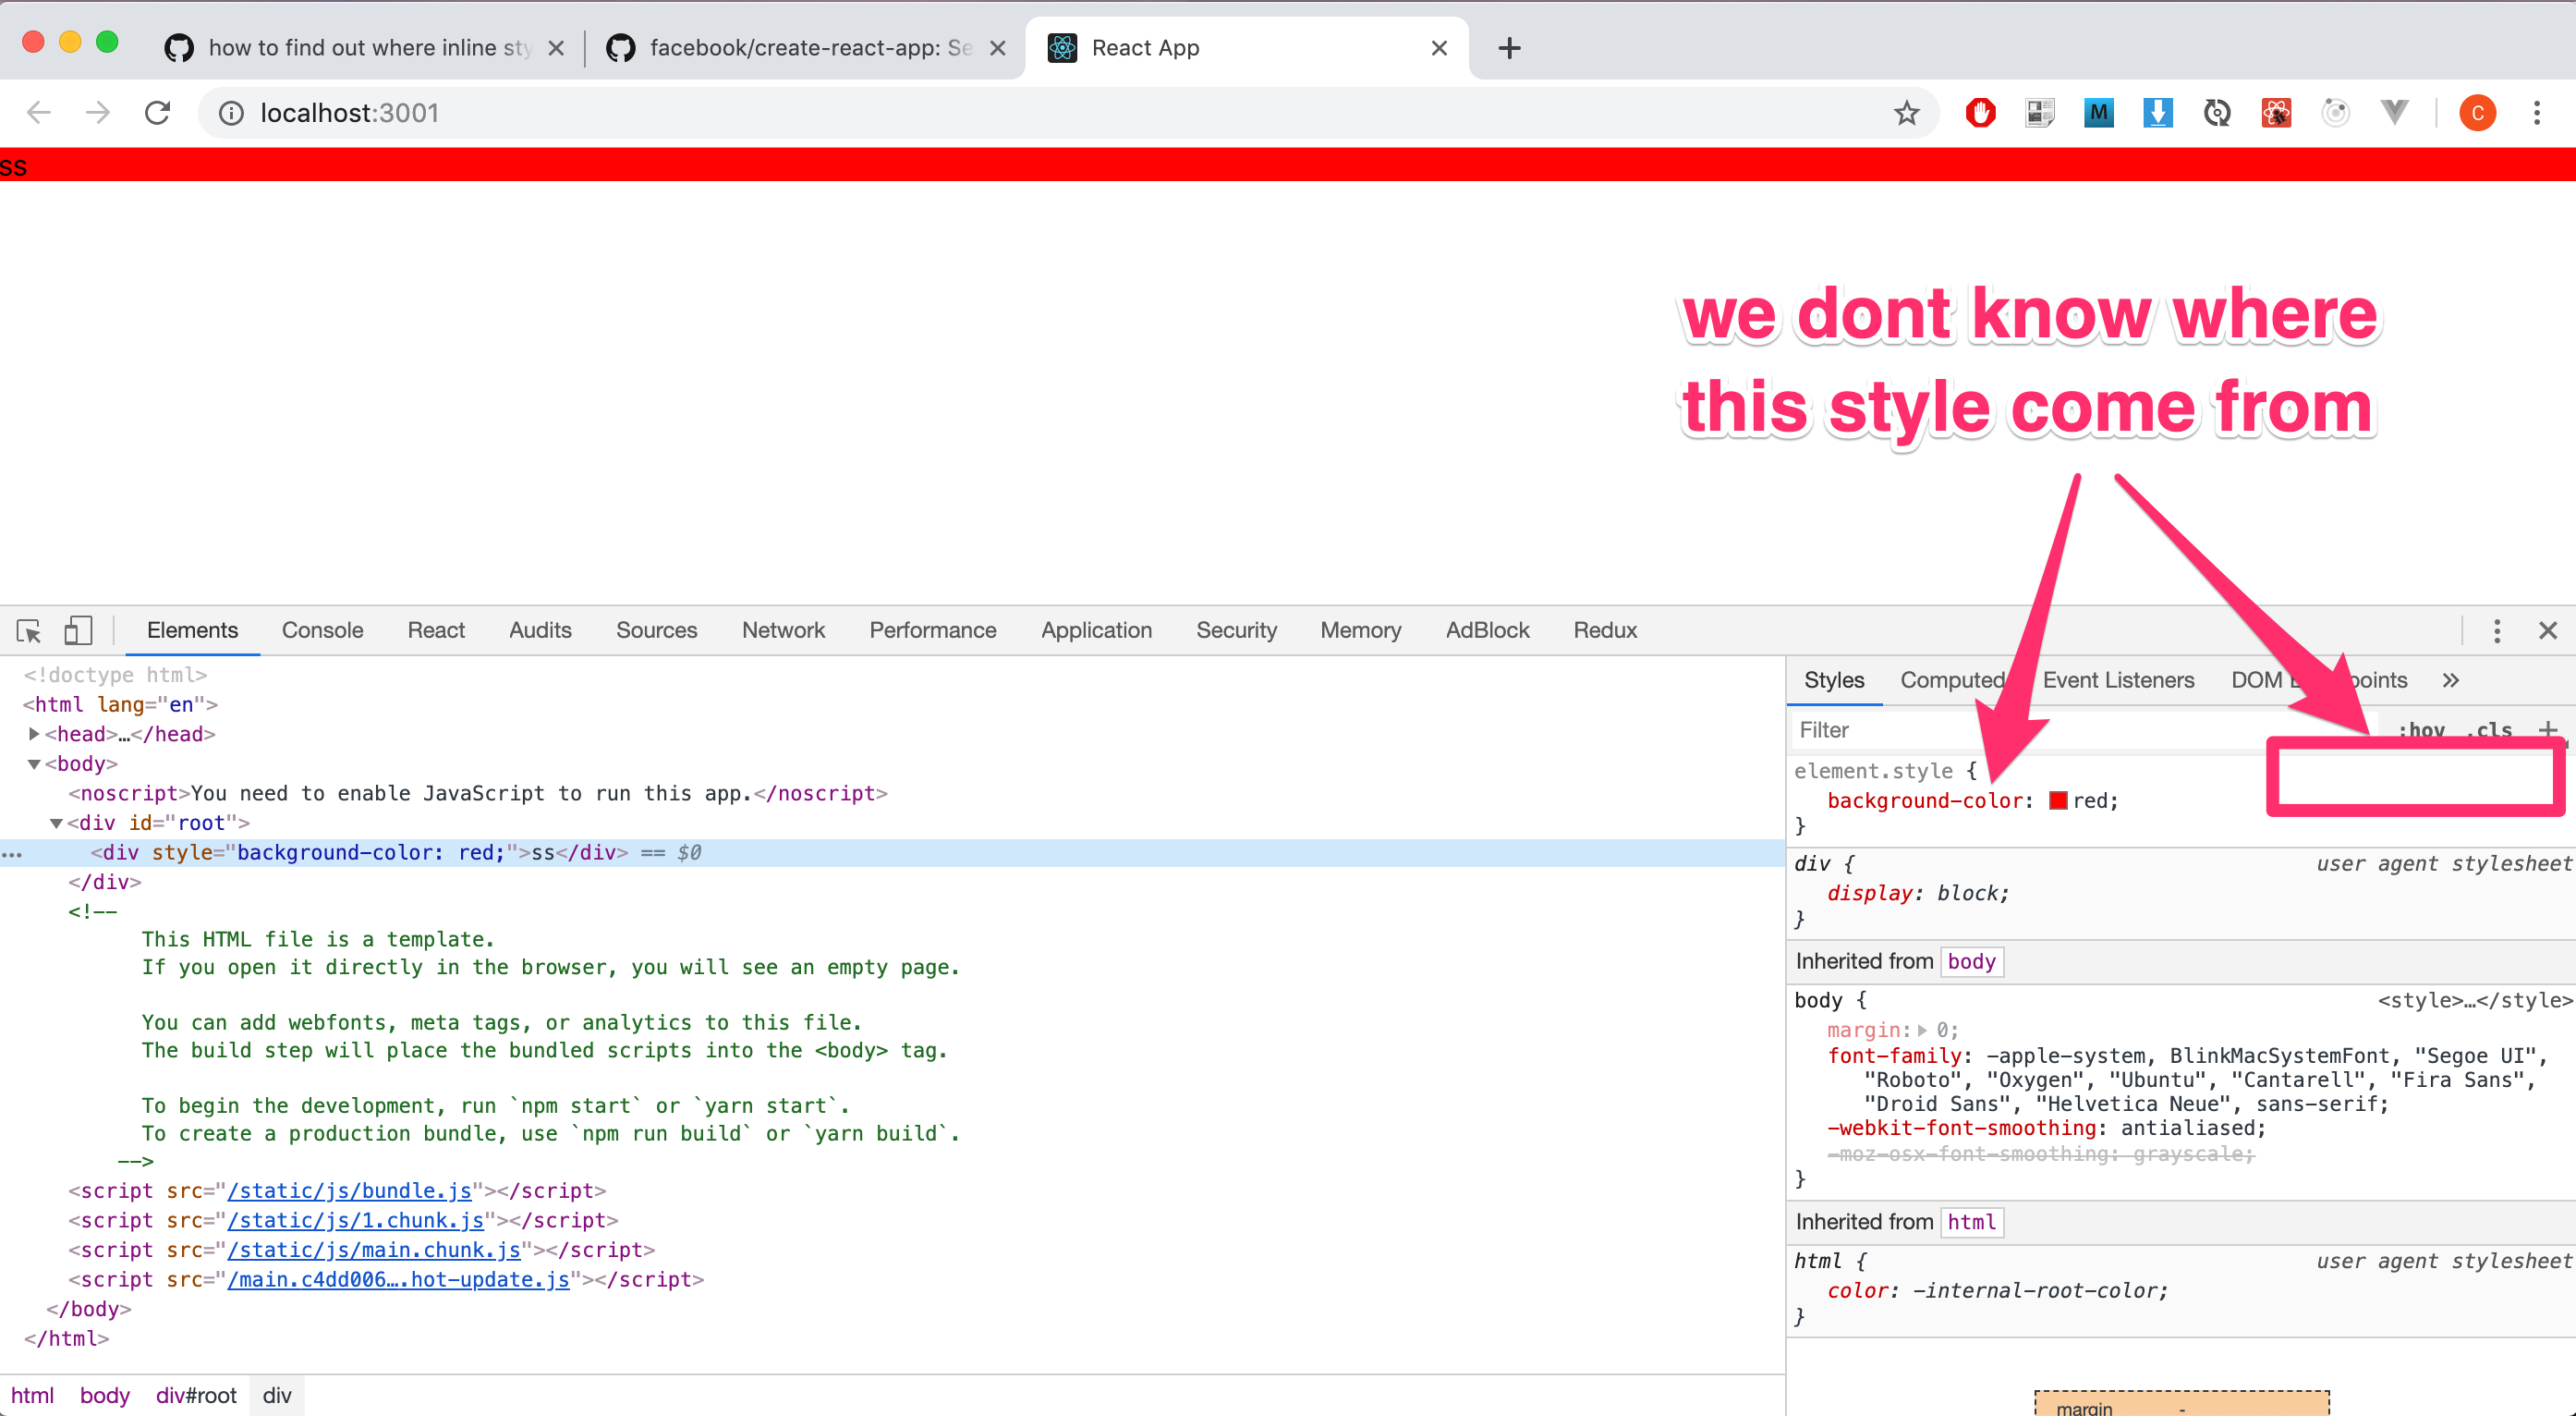This screenshot has width=2576, height=1416.
Task: Collapse the div id="root" node
Action: coord(56,823)
